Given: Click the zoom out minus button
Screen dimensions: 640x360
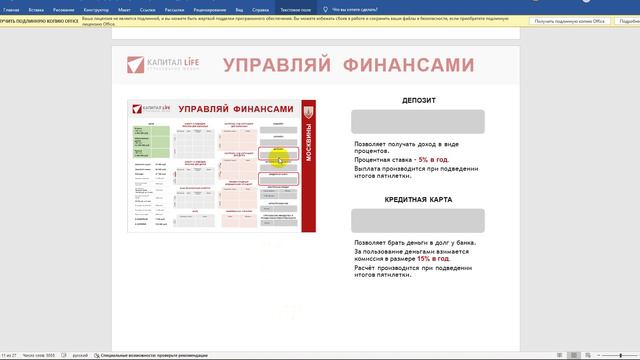Looking at the screenshot, I should tap(599, 356).
